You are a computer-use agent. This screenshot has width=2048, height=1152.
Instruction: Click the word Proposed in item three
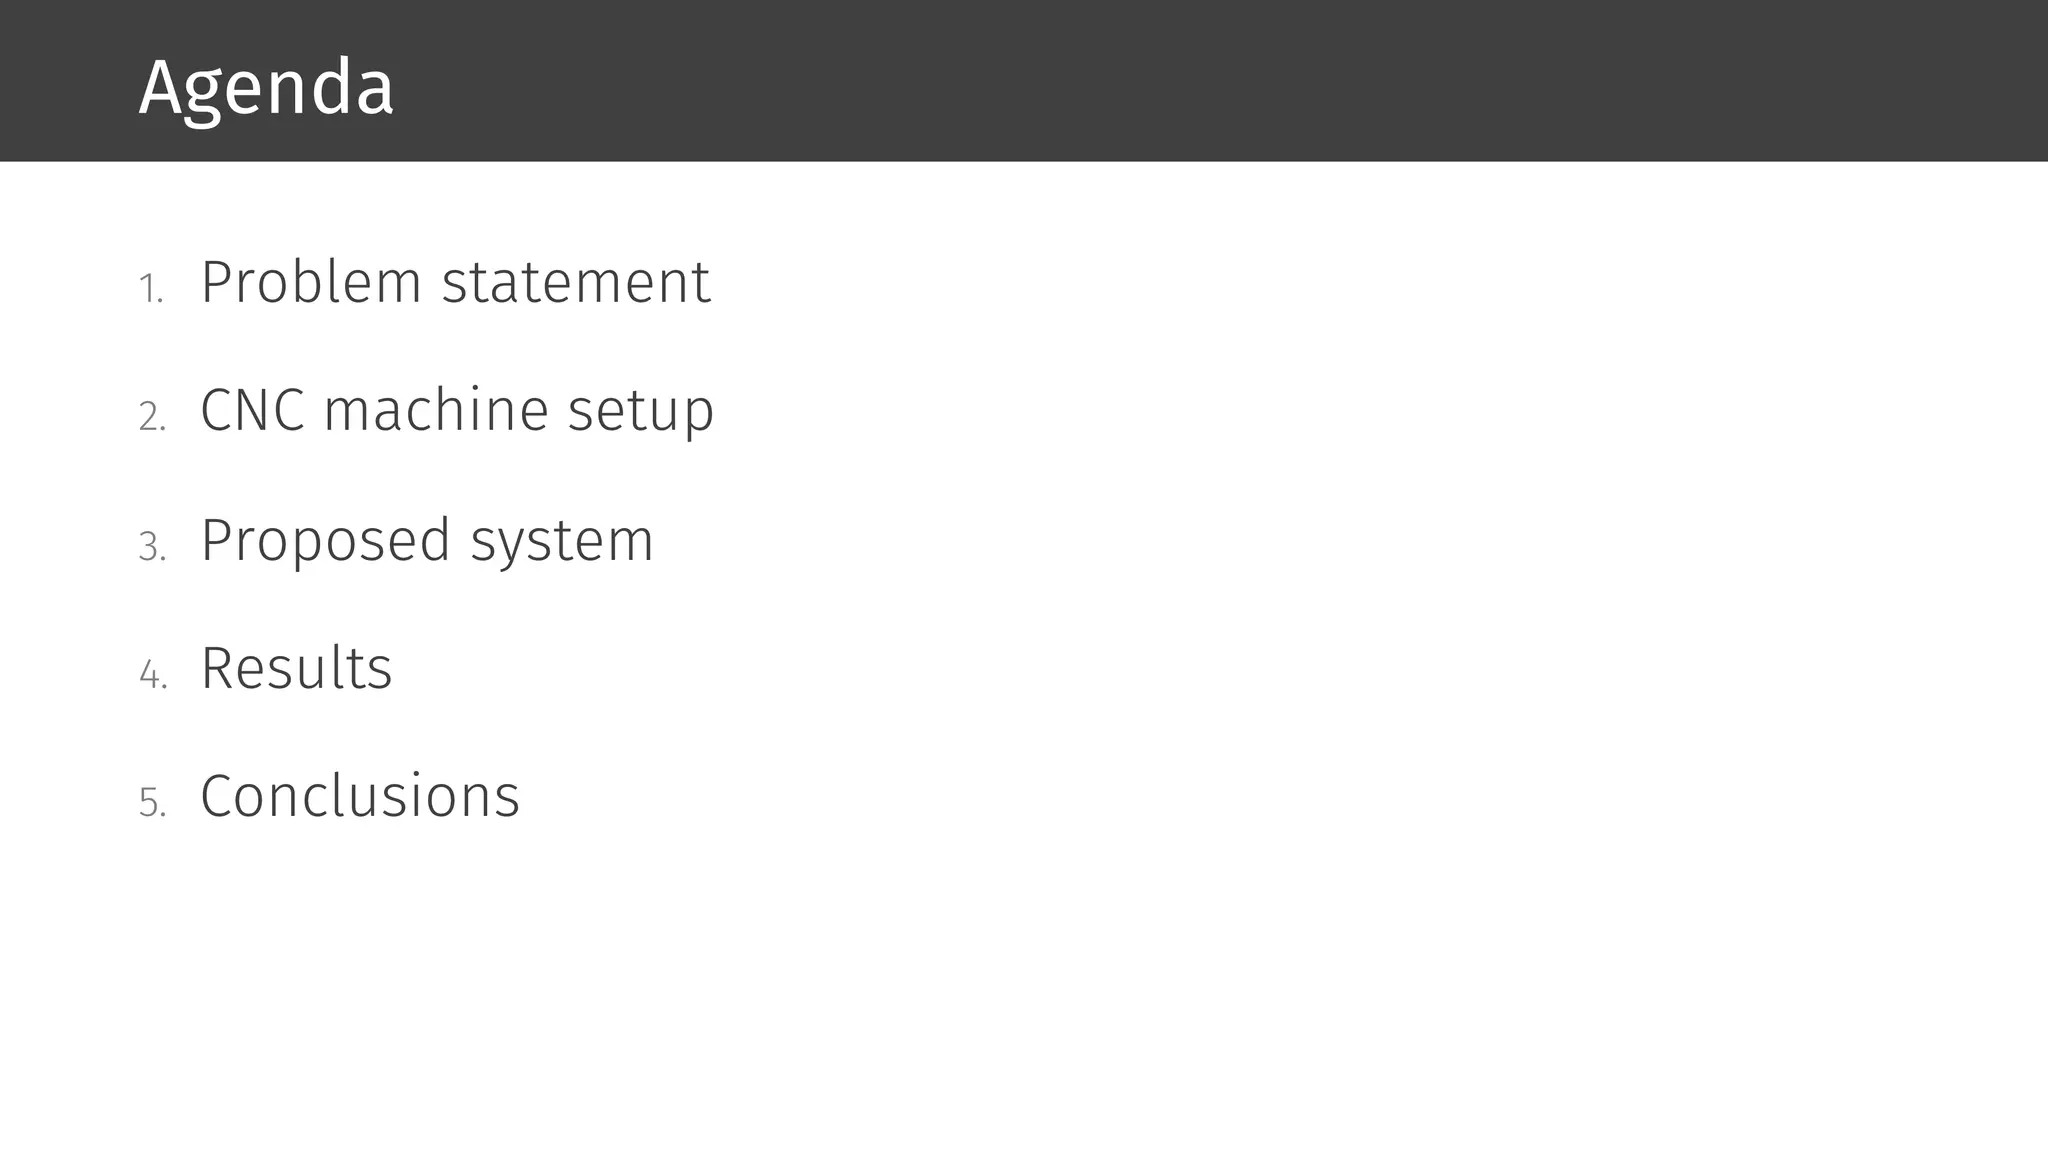click(x=325, y=541)
